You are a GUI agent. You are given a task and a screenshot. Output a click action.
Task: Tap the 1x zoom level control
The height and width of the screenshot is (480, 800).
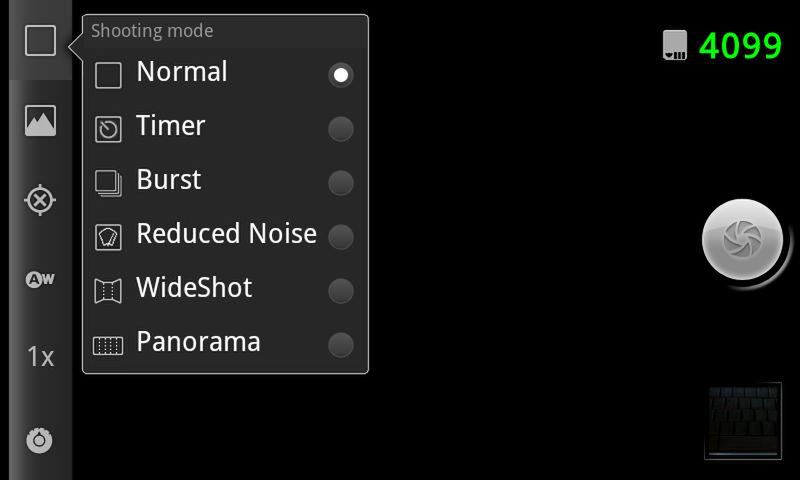tap(40, 357)
